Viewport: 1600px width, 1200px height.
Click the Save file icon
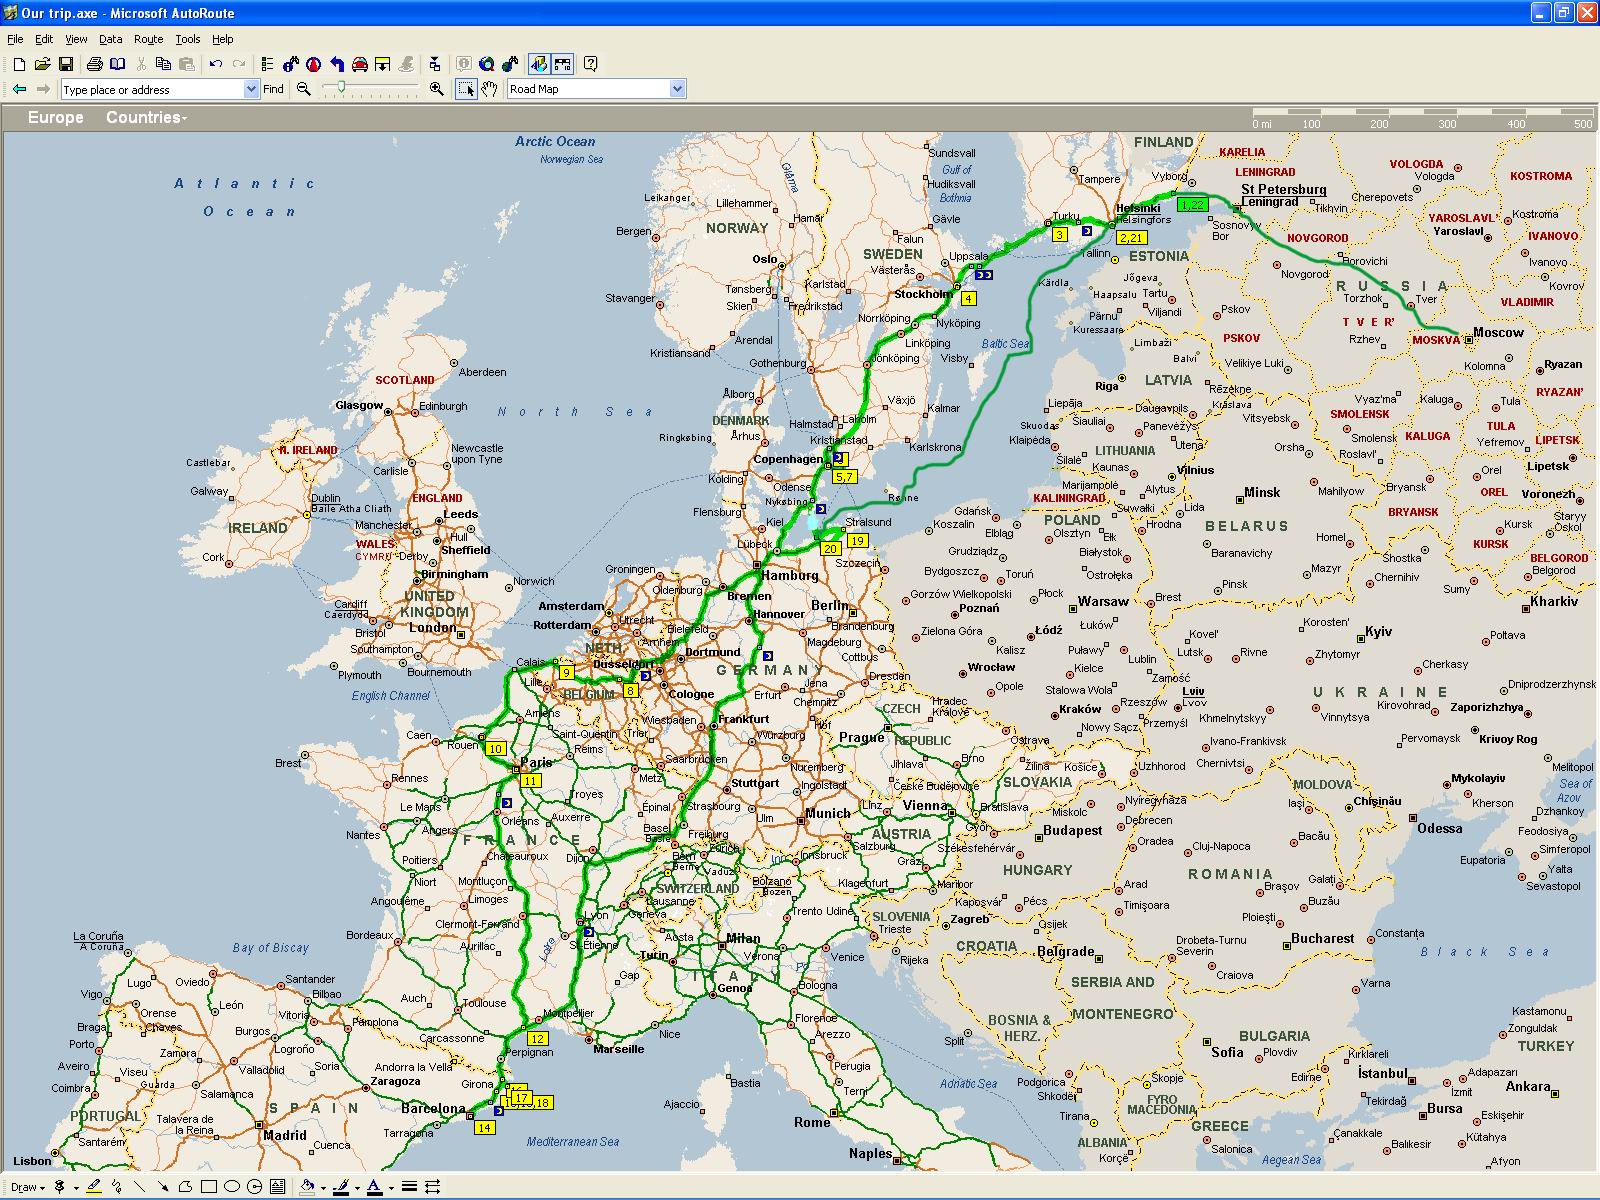[66, 64]
